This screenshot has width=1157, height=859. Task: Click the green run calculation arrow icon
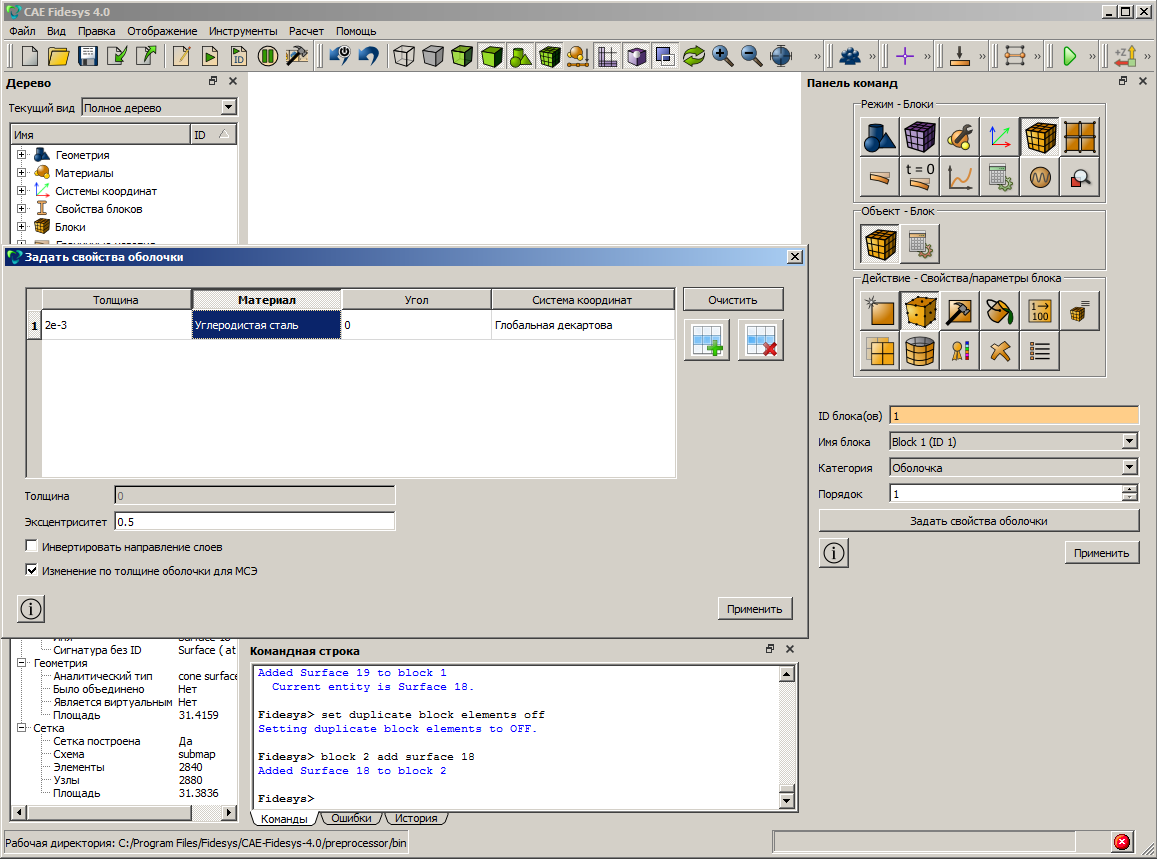(x=1069, y=56)
